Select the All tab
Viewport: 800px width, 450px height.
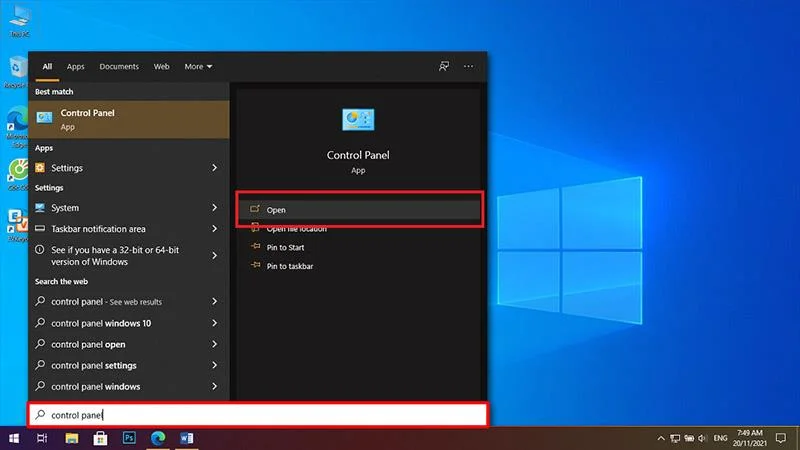tap(47, 66)
